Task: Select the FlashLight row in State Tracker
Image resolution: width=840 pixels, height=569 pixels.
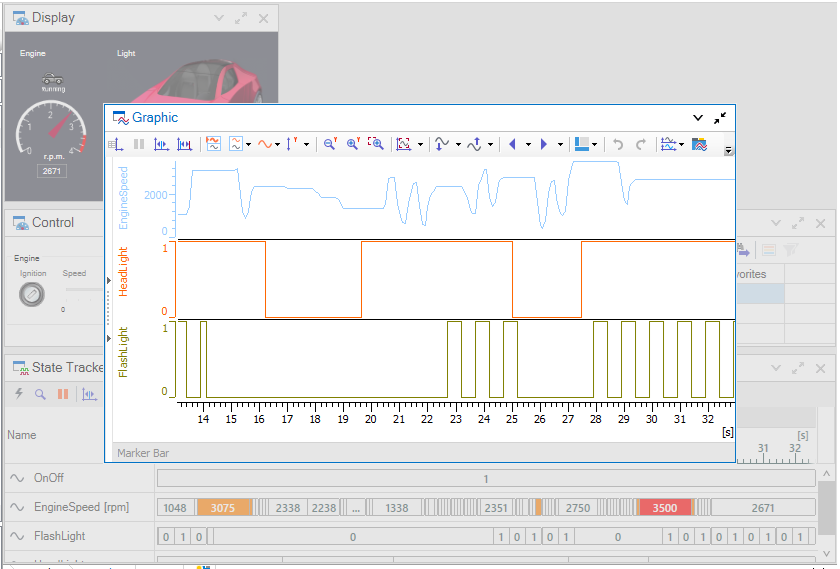Action: click(411, 536)
